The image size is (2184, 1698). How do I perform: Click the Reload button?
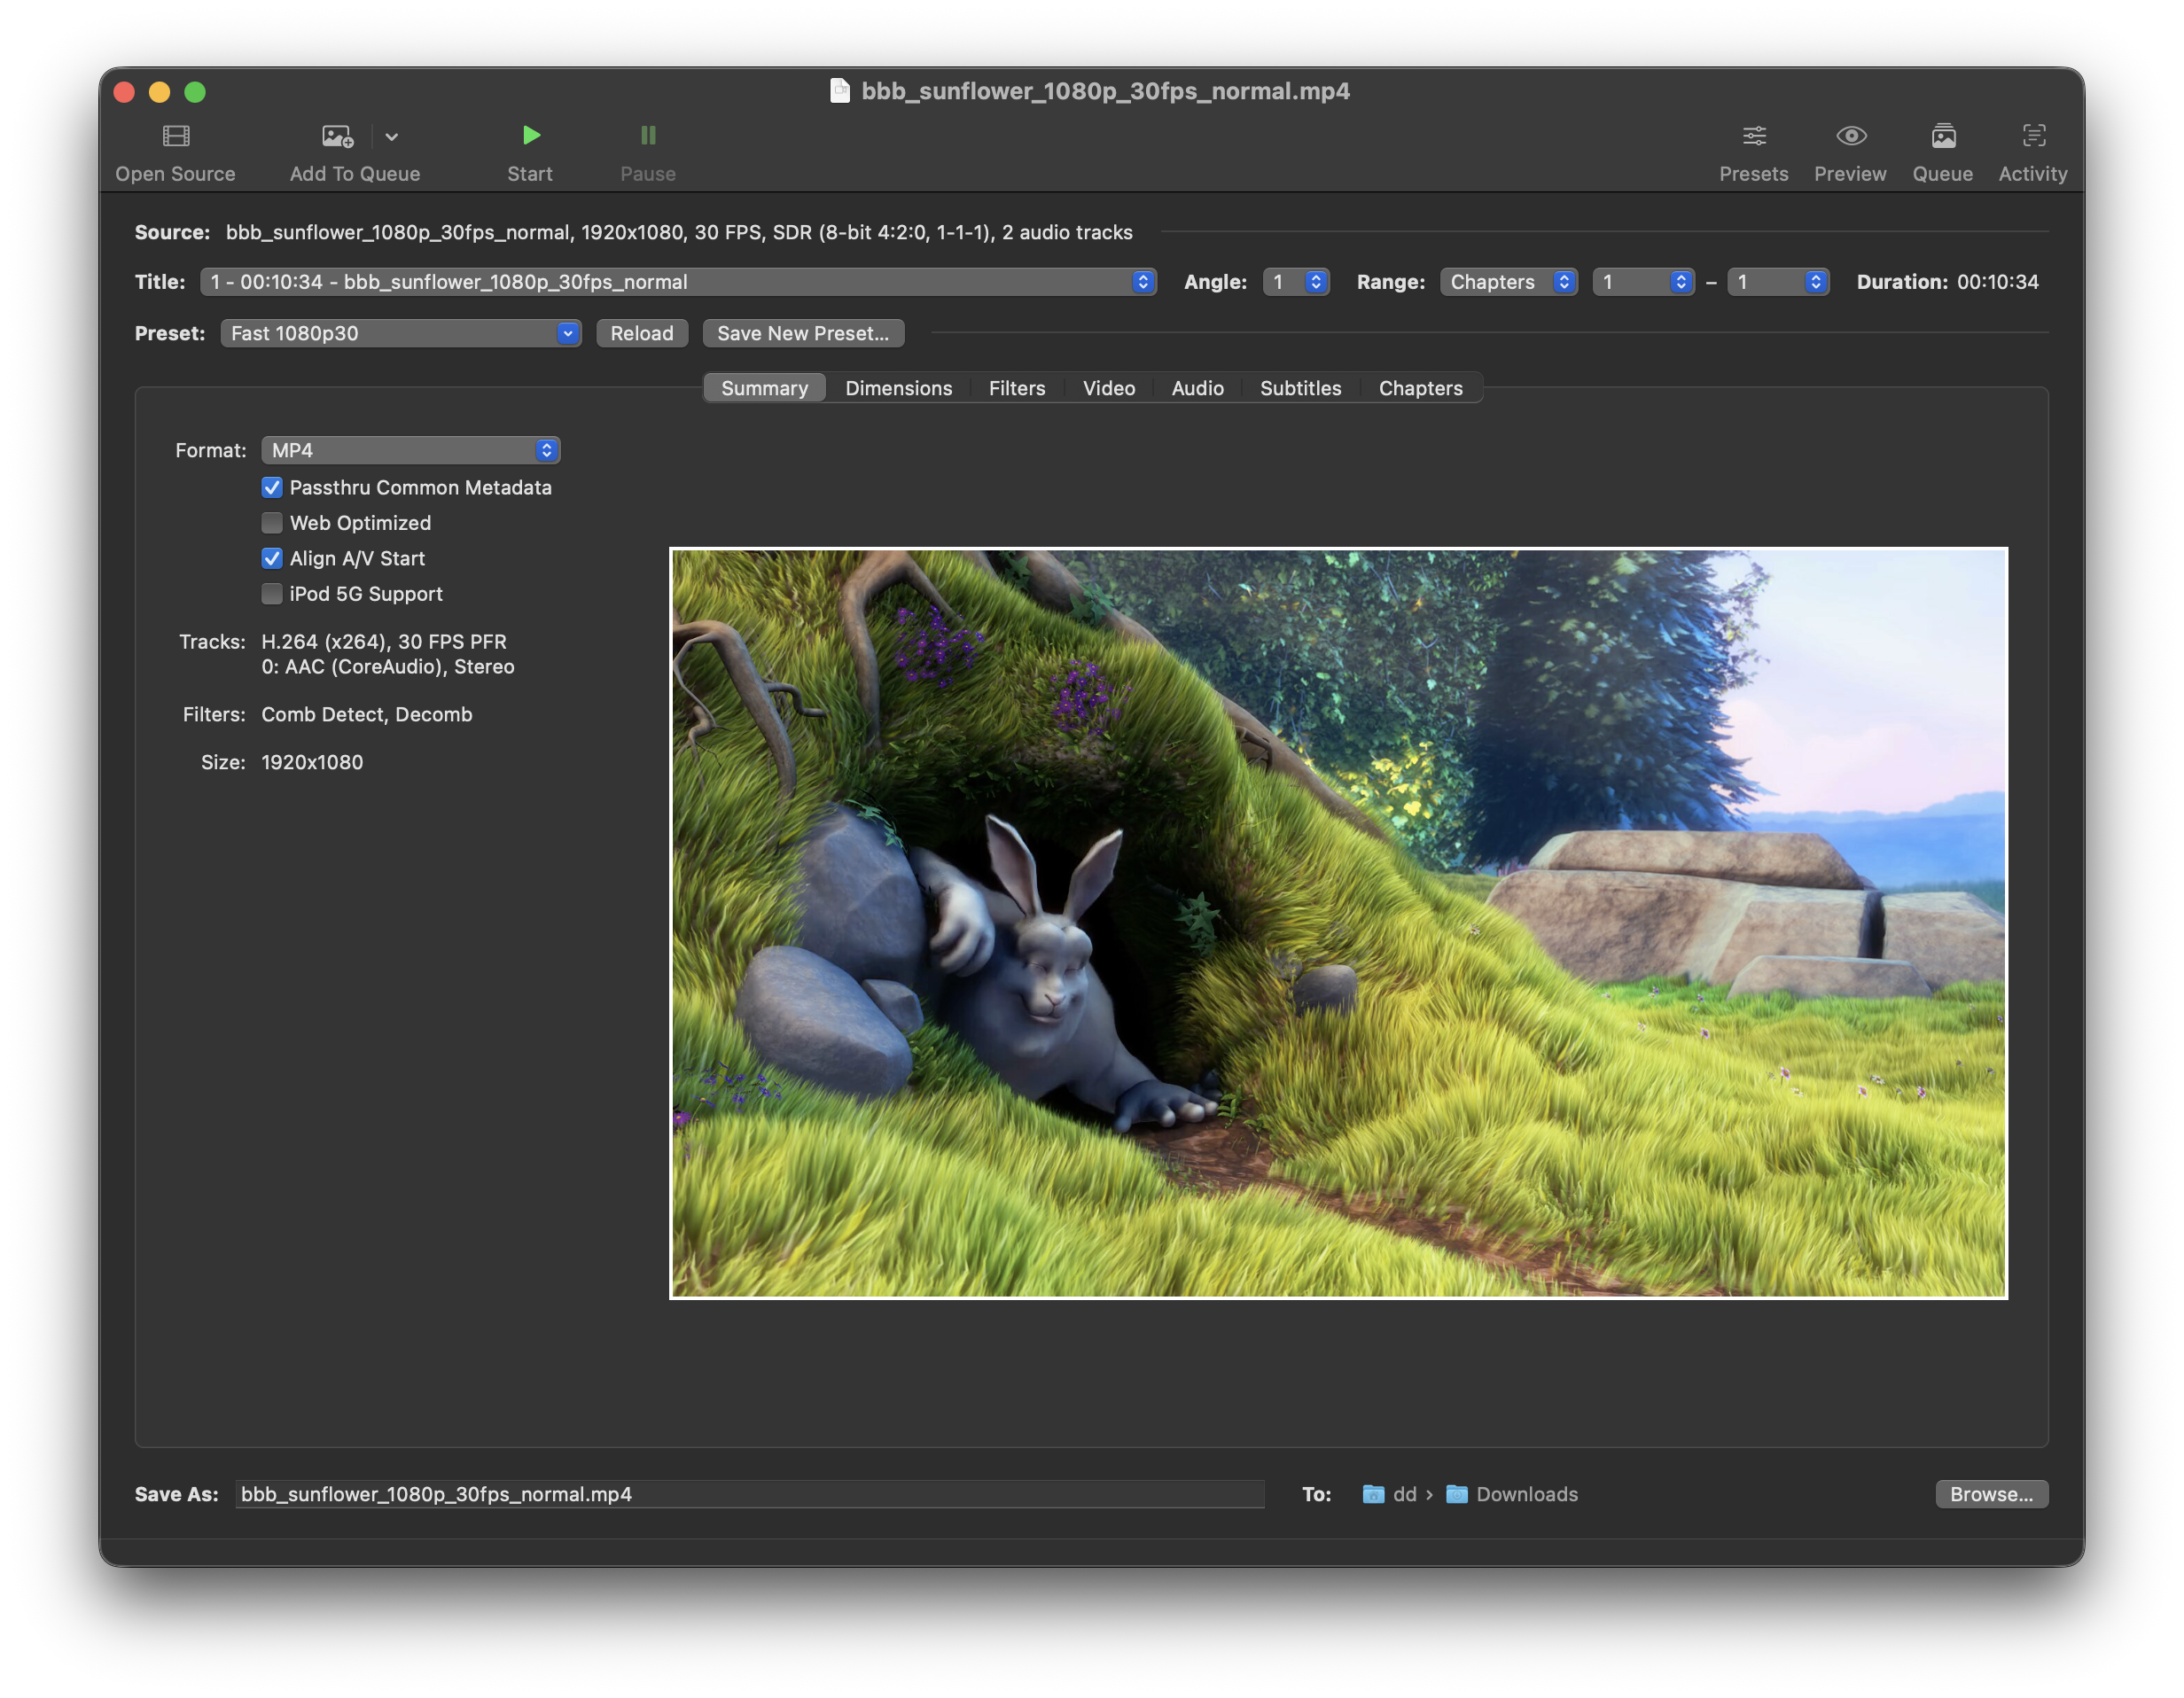point(642,333)
